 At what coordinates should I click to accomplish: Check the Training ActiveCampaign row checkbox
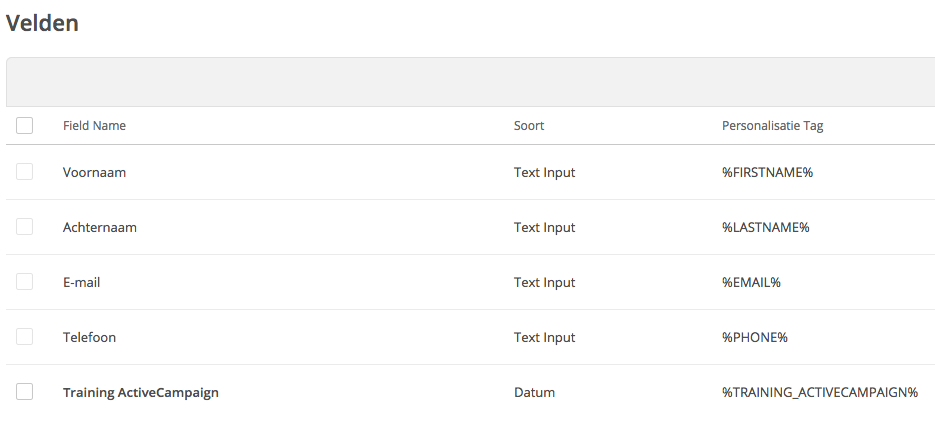click(25, 392)
